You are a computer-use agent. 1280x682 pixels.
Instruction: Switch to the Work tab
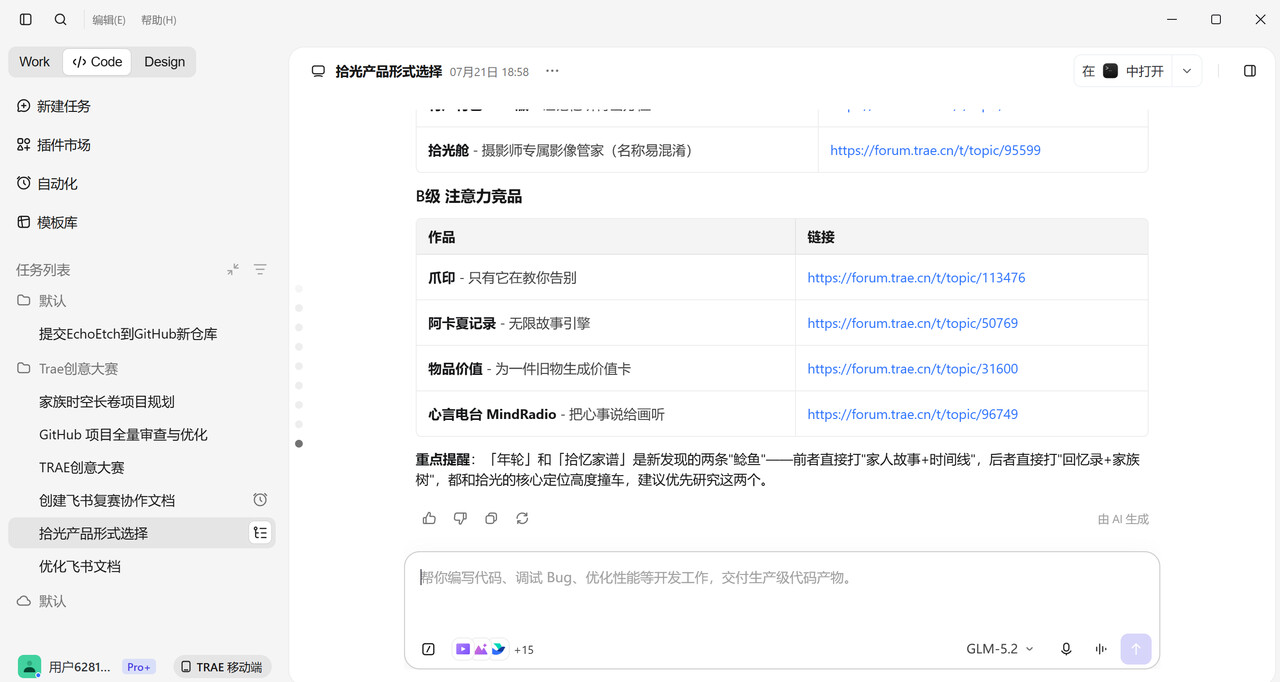pyautogui.click(x=35, y=62)
